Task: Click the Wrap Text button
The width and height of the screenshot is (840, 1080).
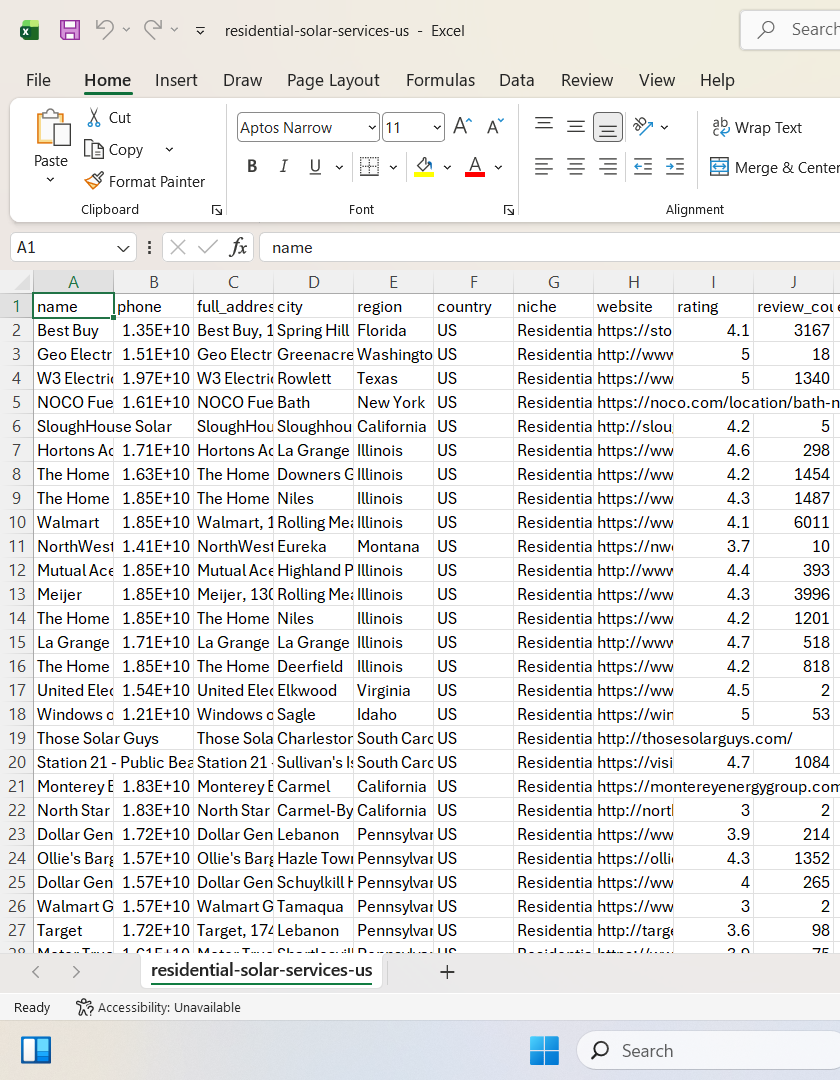Action: pos(757,127)
